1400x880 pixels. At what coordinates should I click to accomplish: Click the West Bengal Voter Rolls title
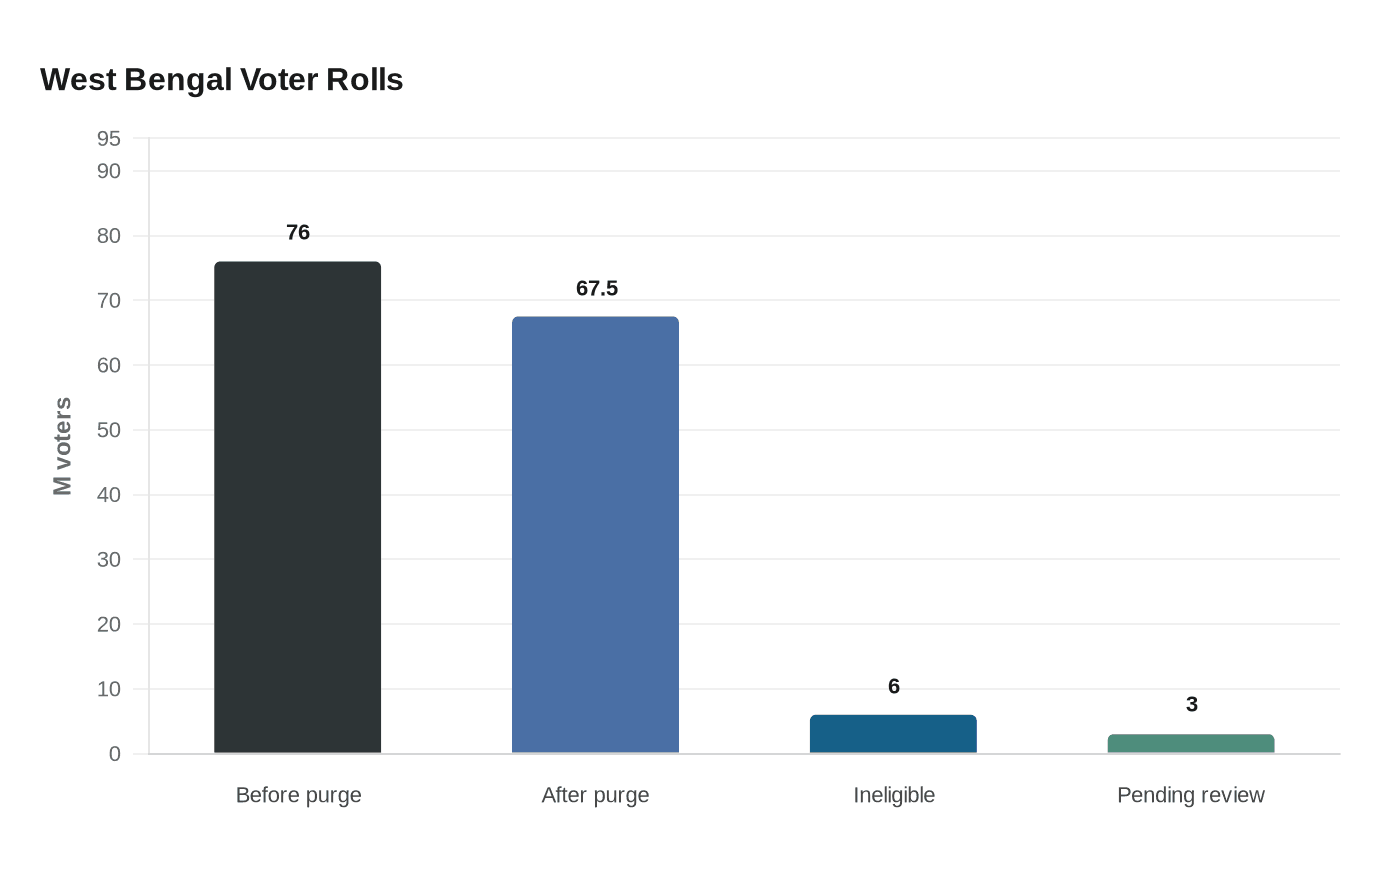(221, 80)
